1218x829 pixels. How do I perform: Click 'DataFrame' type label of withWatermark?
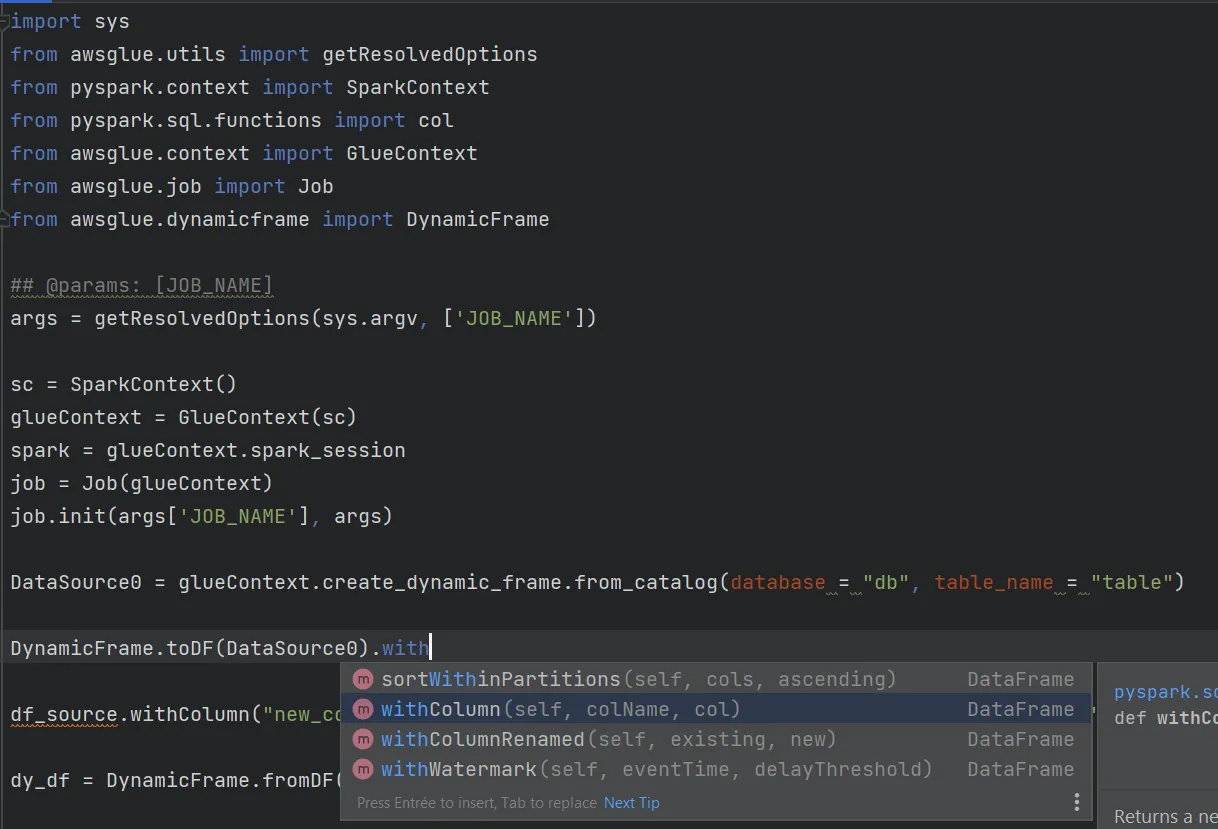click(1021, 769)
